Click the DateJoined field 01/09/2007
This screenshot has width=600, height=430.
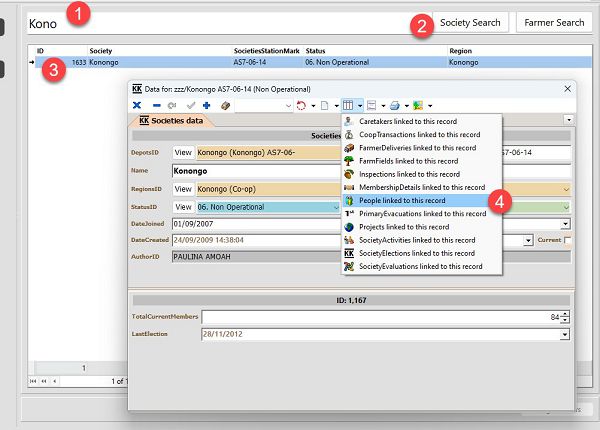[256, 224]
